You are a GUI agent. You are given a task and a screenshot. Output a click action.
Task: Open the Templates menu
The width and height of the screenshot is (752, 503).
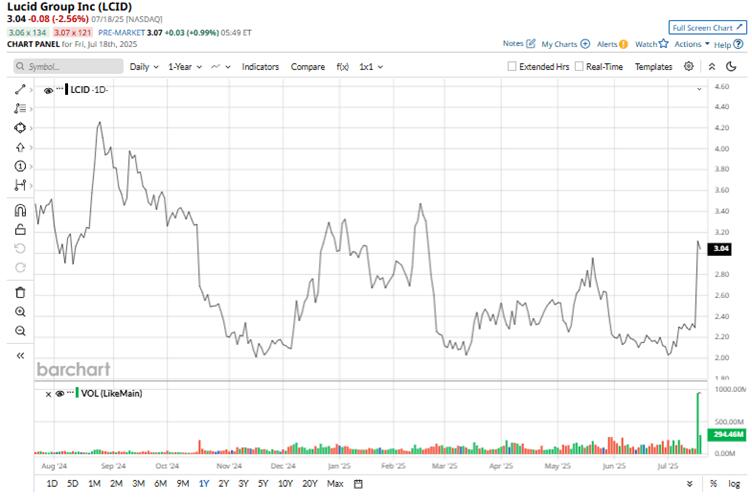653,67
